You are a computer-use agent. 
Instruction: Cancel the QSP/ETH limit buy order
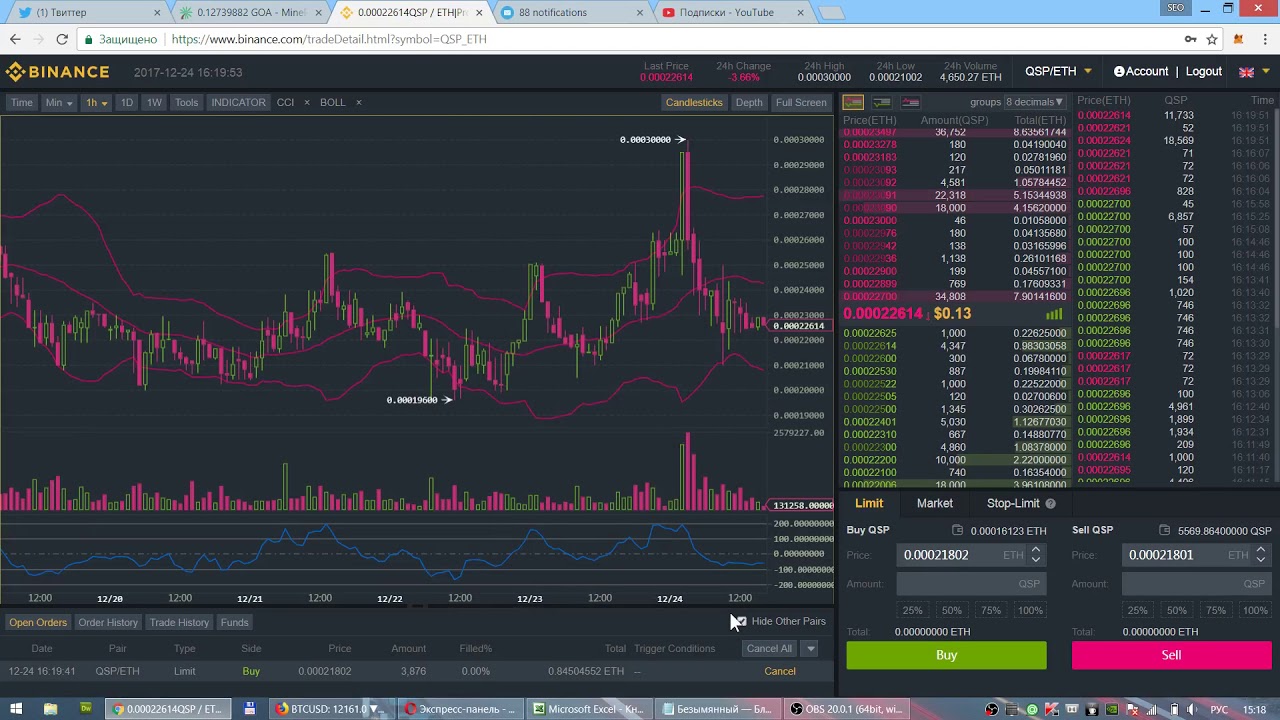(x=780, y=671)
